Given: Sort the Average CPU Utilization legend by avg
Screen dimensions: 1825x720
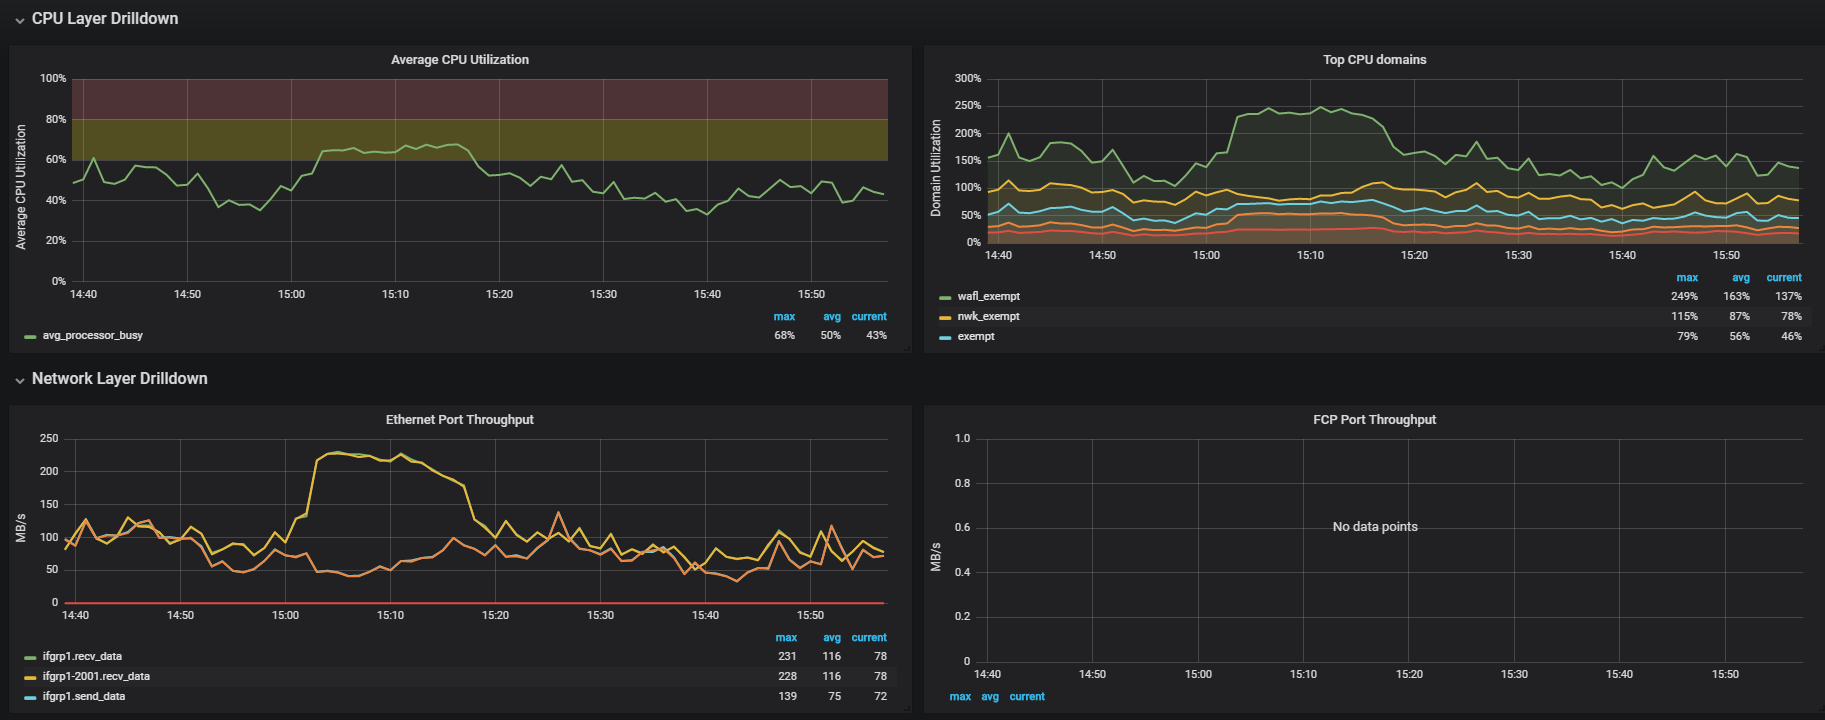Looking at the screenshot, I should tap(831, 317).
